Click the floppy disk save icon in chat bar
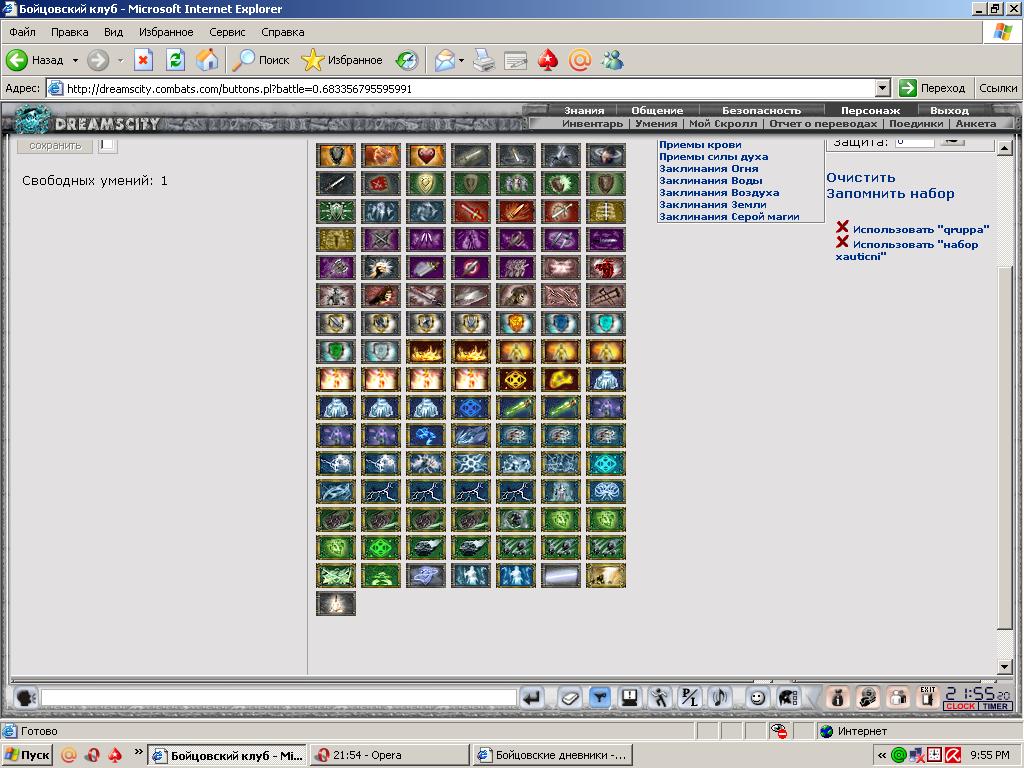The width and height of the screenshot is (1024, 768). coord(630,697)
